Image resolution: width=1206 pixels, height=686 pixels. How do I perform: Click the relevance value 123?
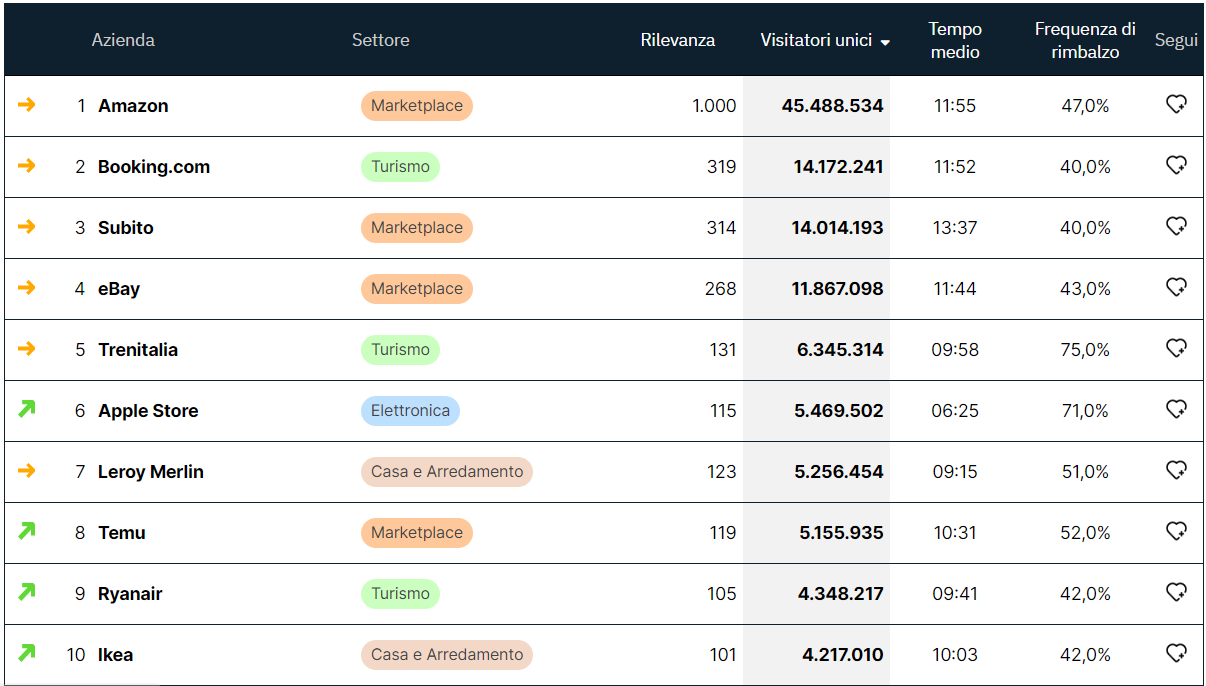[722, 472]
